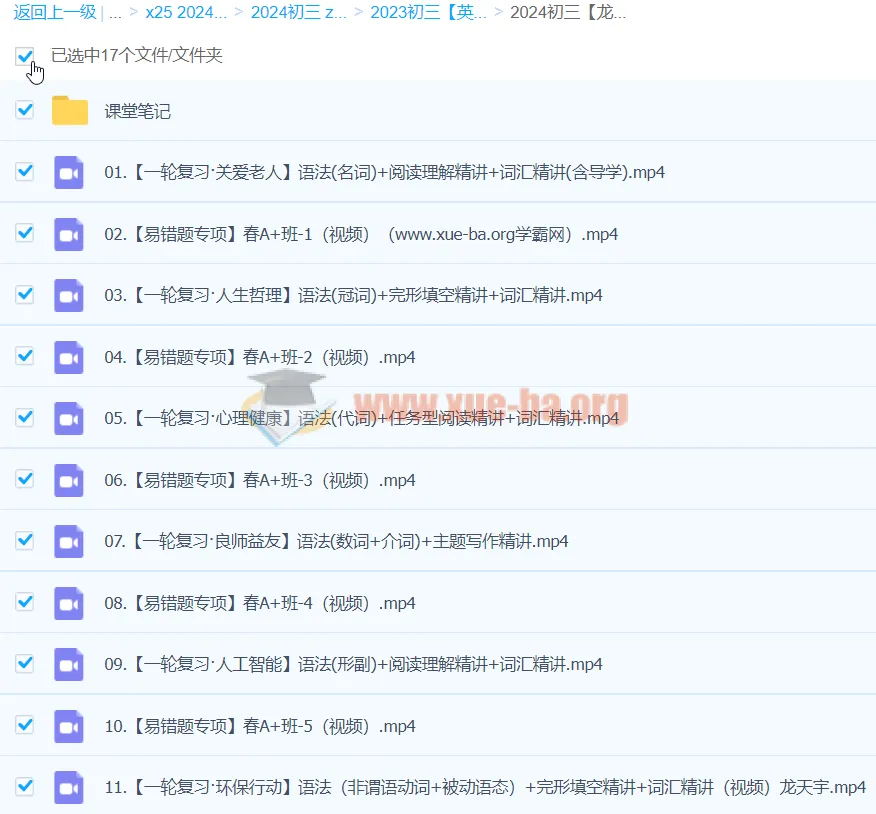The width and height of the screenshot is (876, 814).
Task: Click video icon for file 03 人生哲理
Action: click(69, 295)
